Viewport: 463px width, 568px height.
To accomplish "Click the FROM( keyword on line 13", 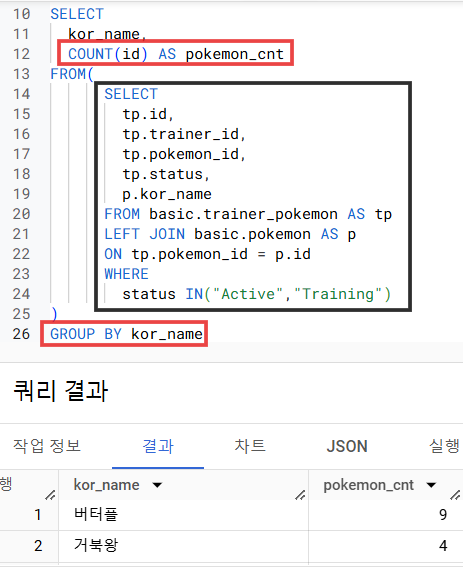I will click(72, 74).
